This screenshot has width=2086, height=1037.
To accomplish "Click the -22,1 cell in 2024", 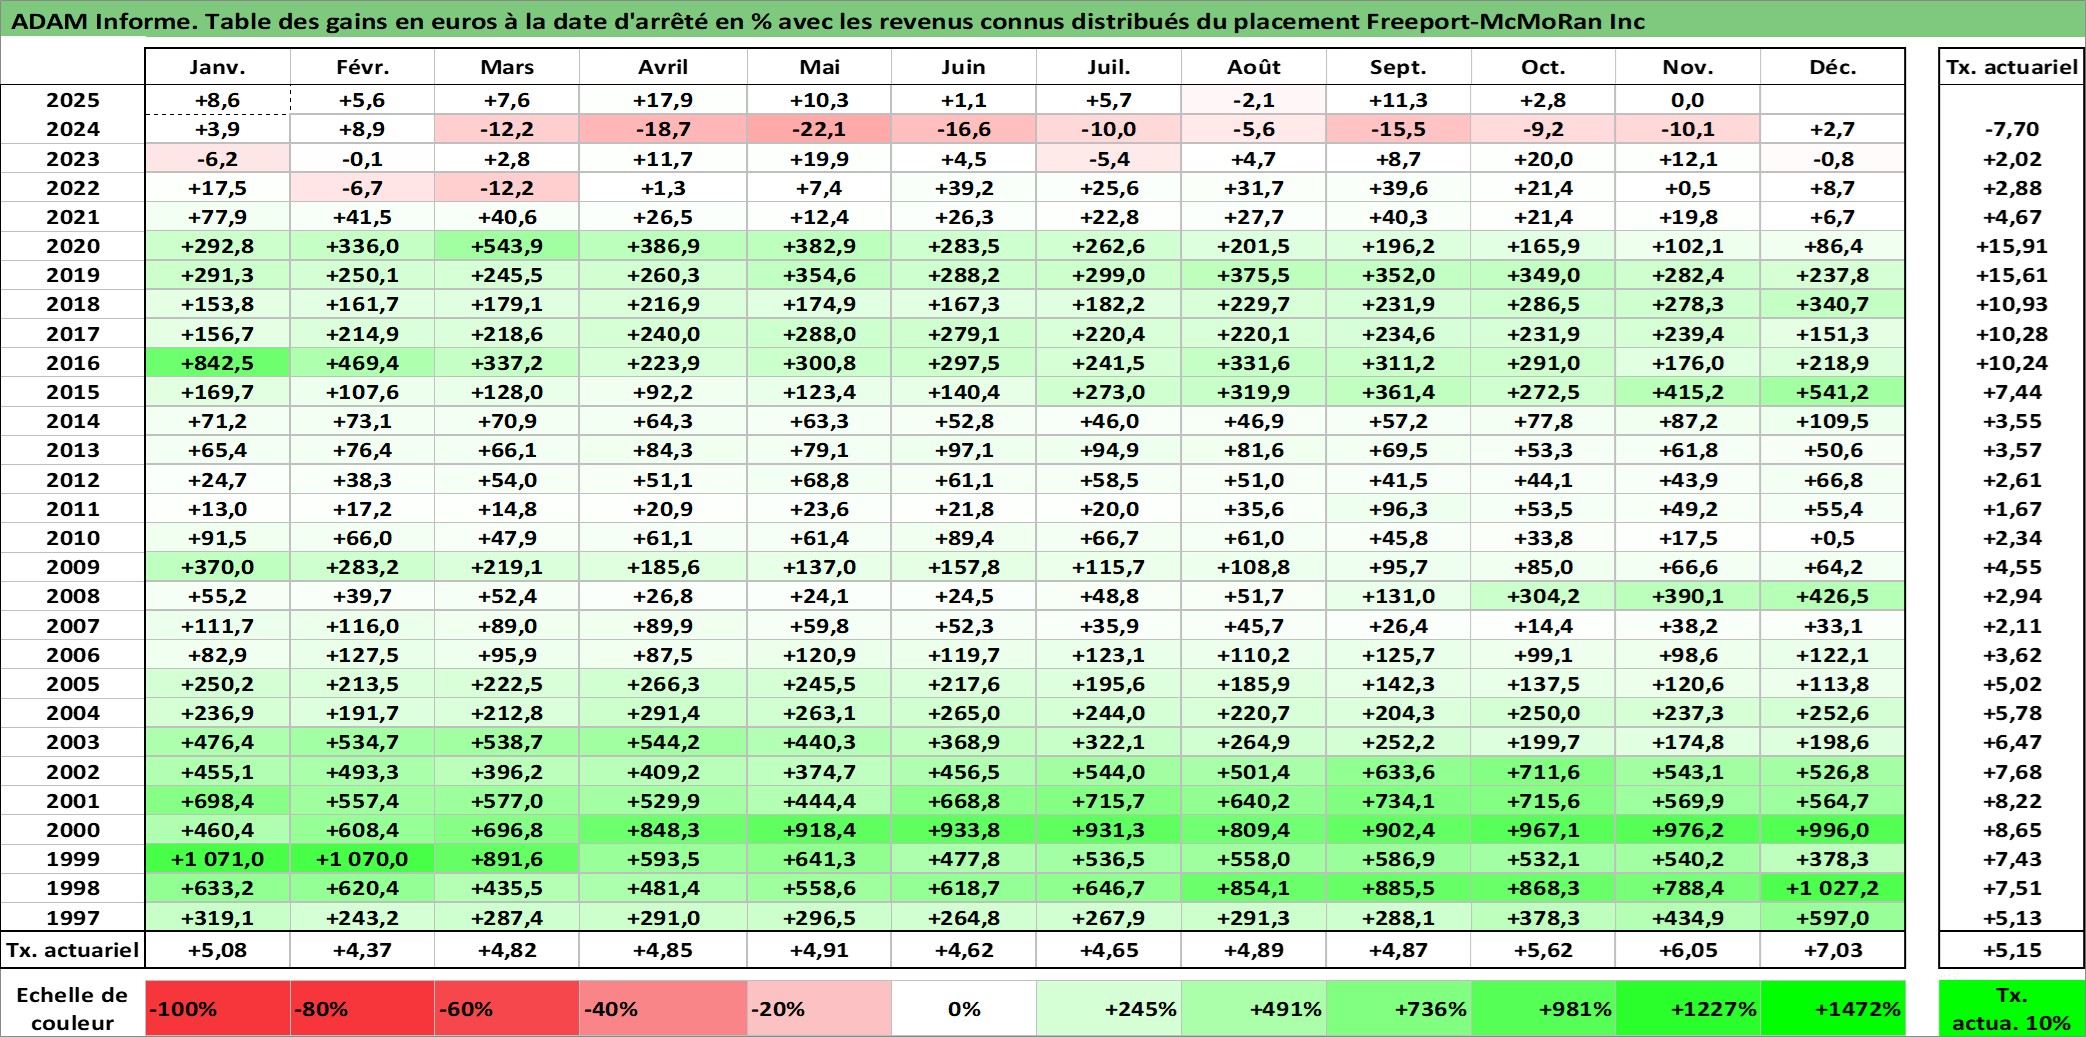I will 819,129.
